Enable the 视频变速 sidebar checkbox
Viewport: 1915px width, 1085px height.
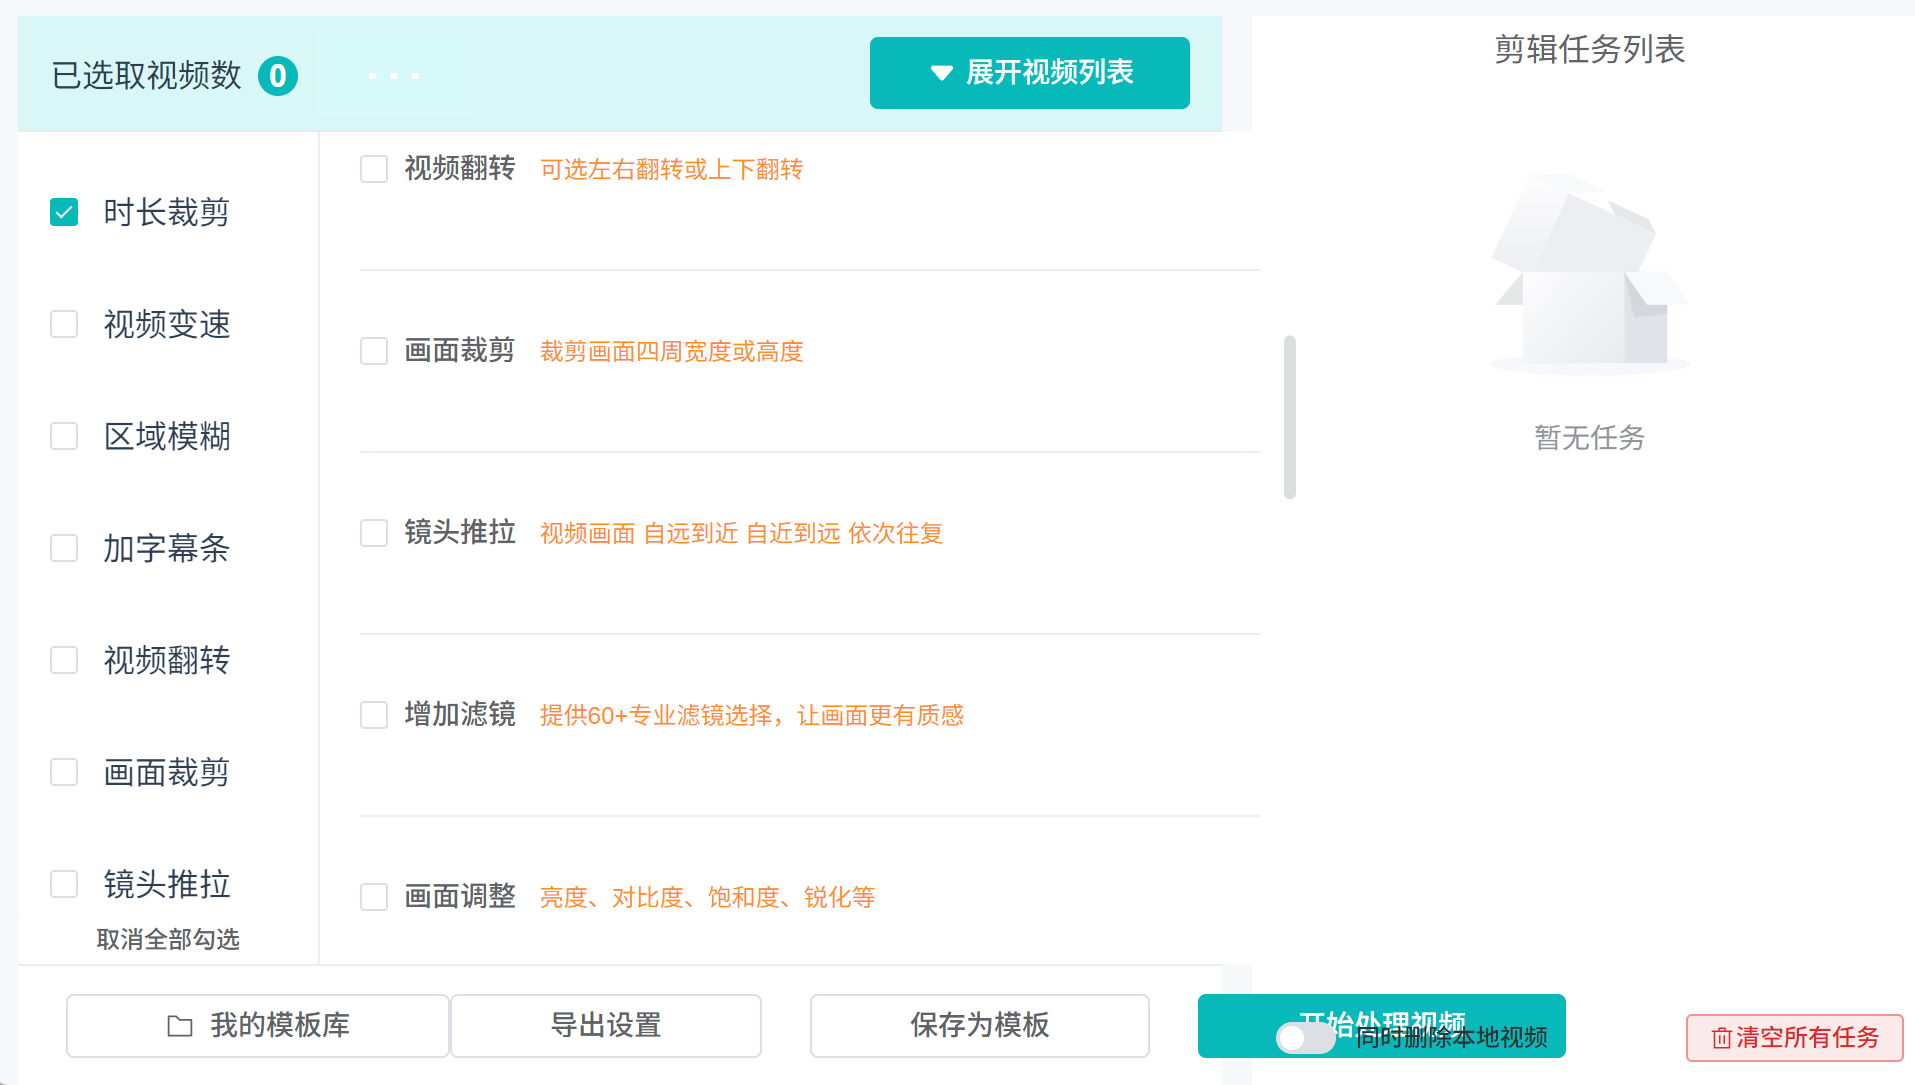(x=64, y=324)
